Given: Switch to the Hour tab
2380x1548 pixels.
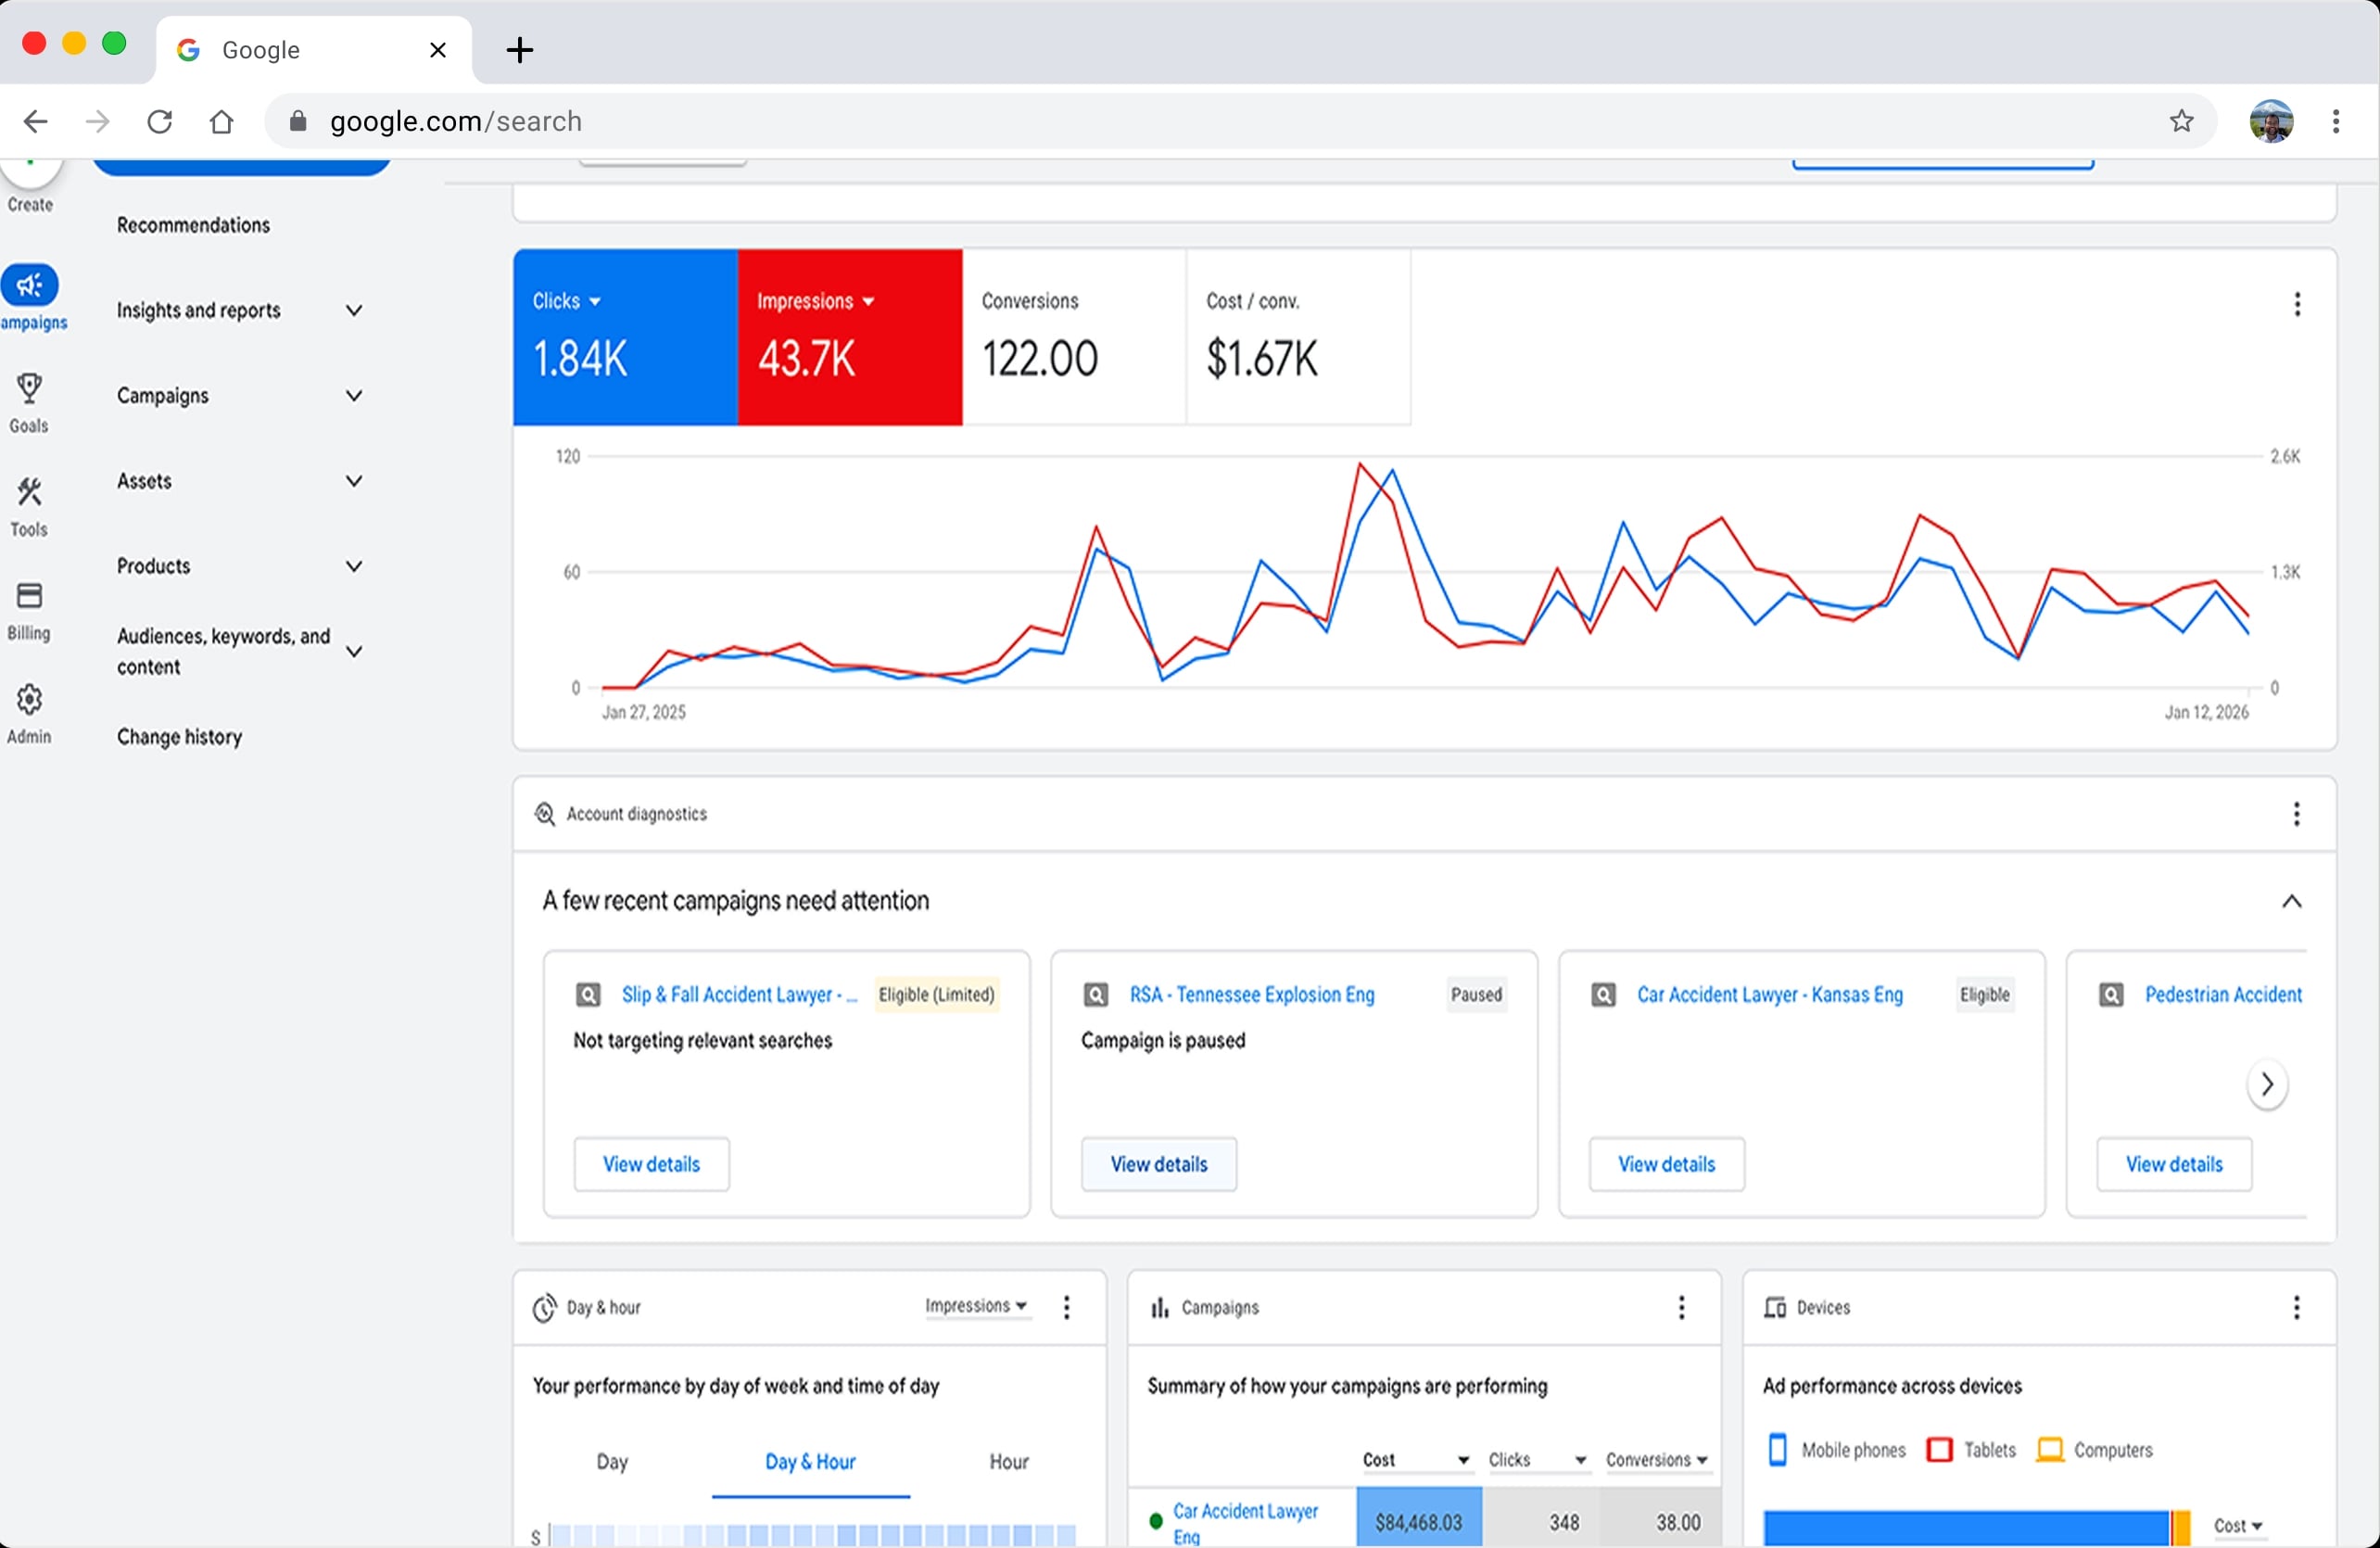Looking at the screenshot, I should [x=1008, y=1462].
